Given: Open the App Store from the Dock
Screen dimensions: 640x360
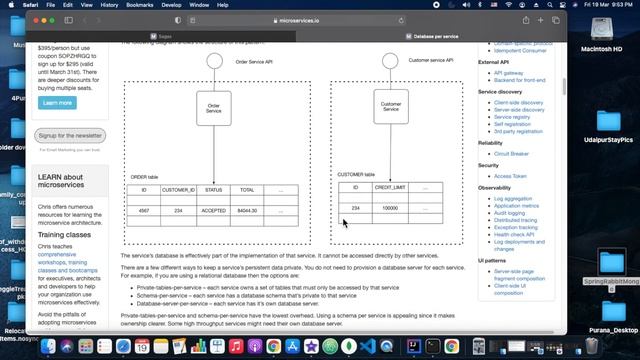Looking at the screenshot, I should (x=292, y=347).
